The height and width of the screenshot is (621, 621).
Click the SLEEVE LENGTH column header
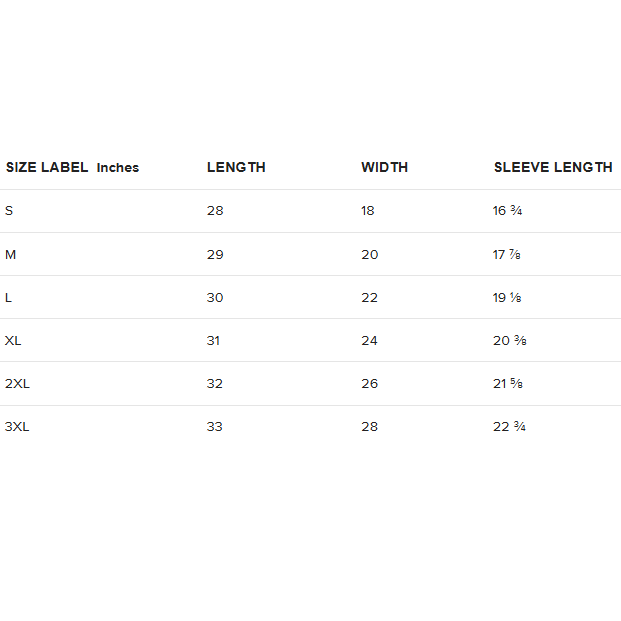tap(552, 167)
